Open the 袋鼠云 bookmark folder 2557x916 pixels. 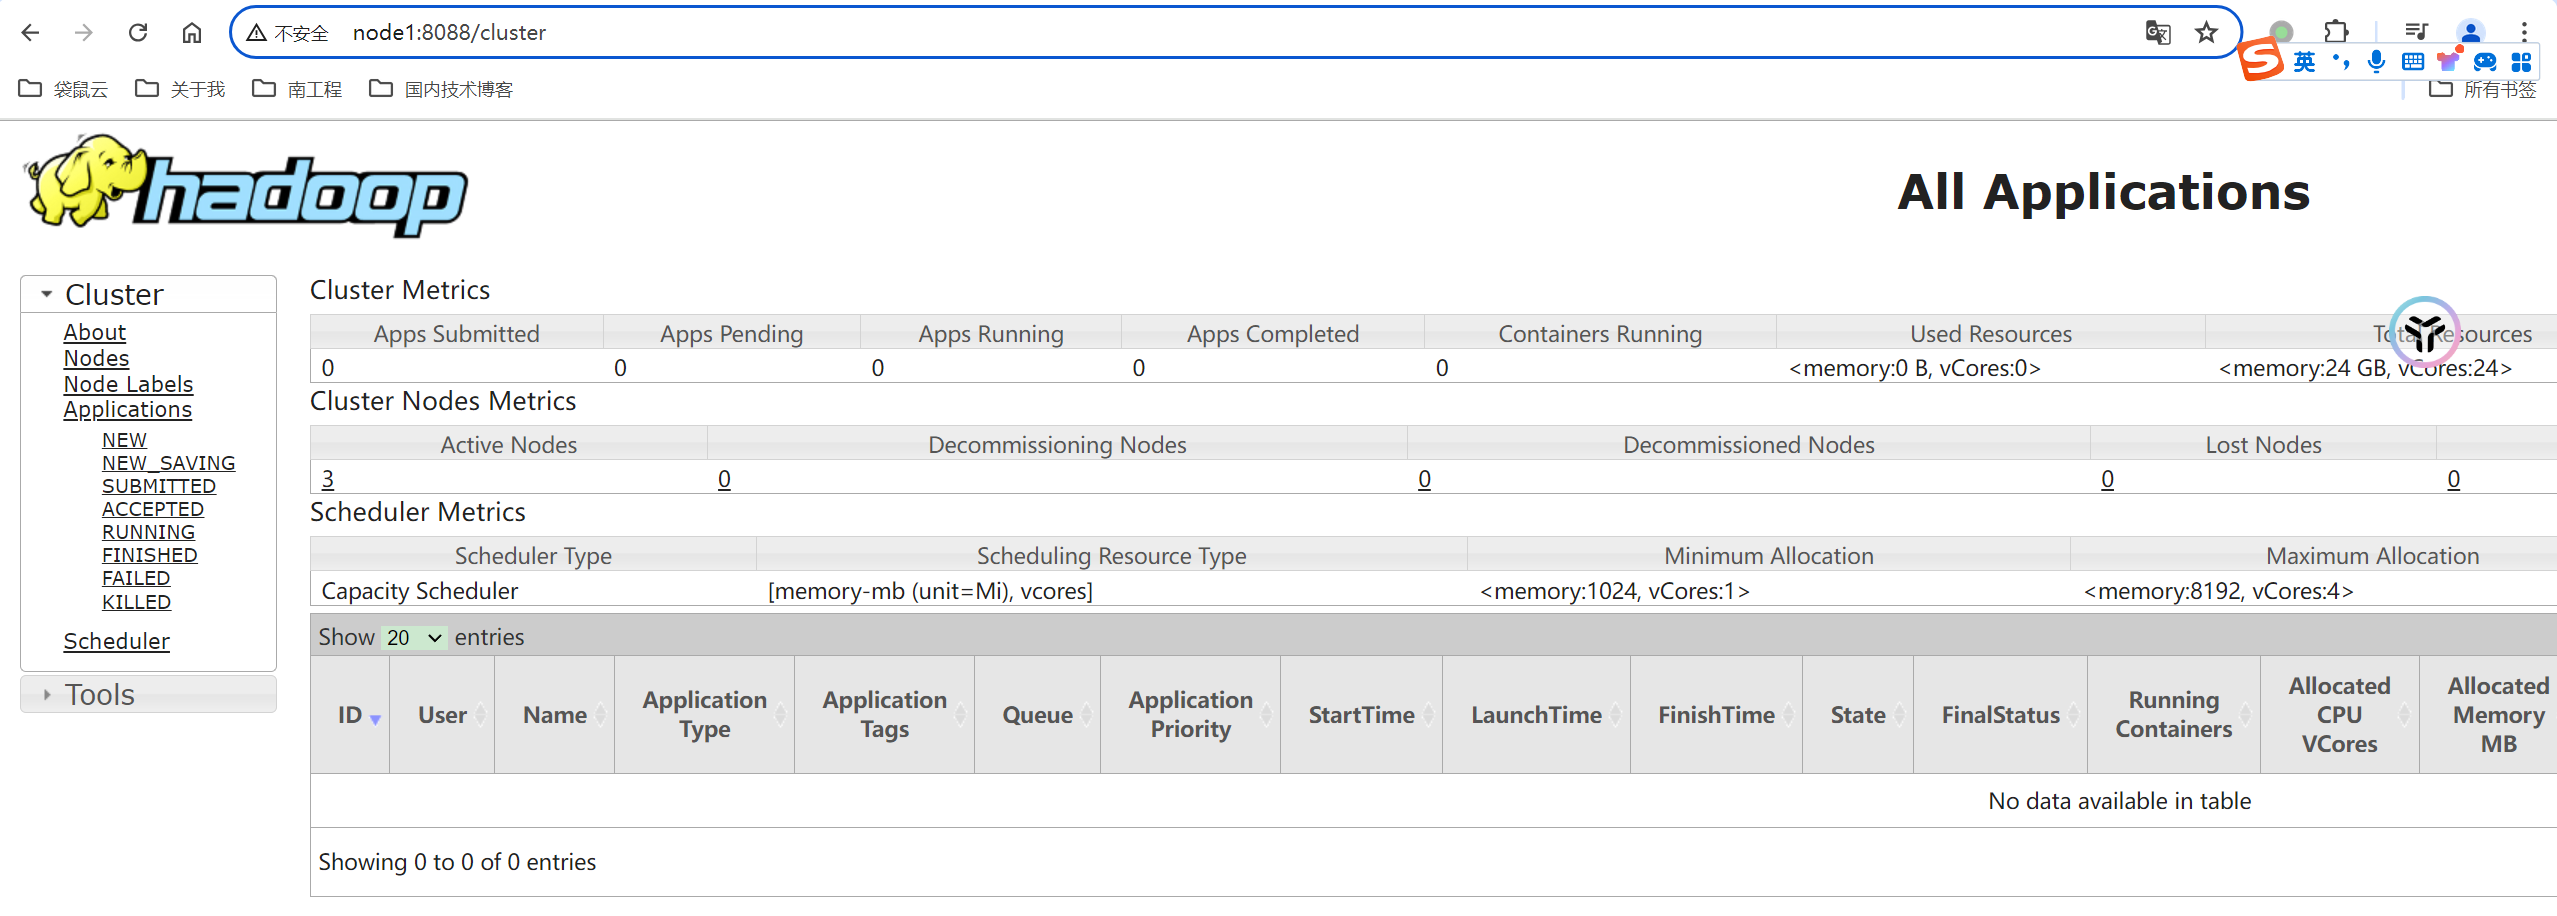[63, 89]
